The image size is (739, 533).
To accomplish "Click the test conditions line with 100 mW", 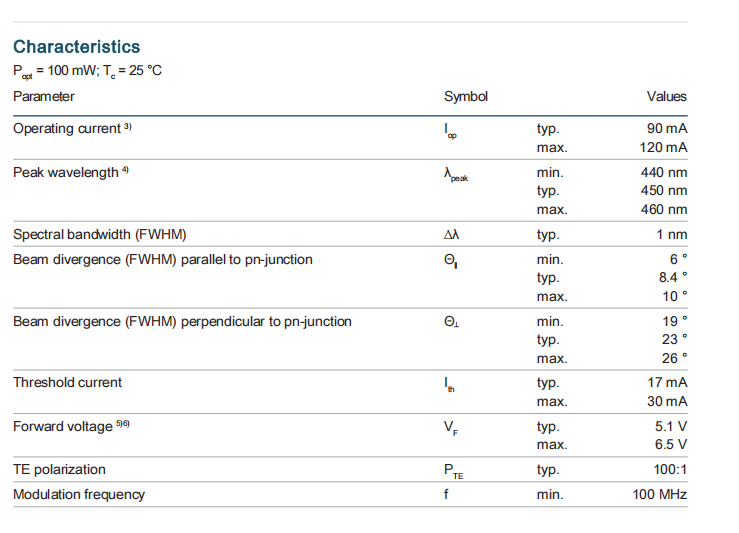I will [x=87, y=72].
